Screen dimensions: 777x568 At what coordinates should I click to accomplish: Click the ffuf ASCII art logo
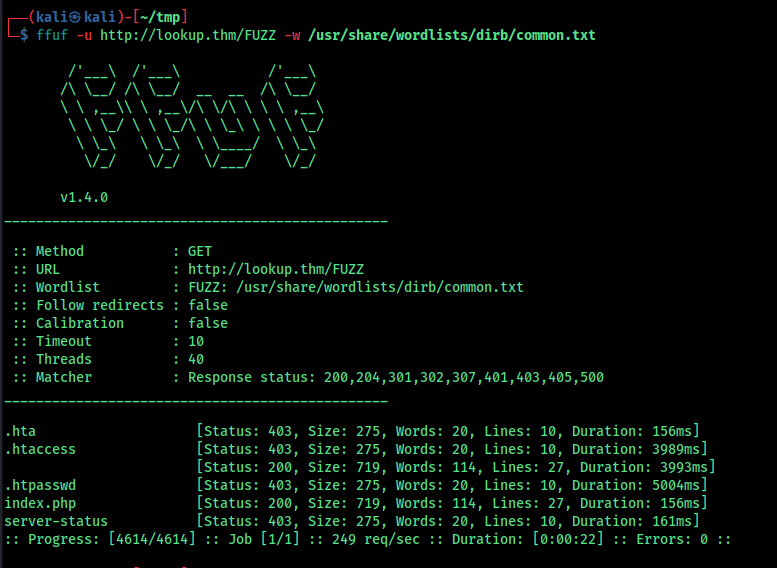click(x=192, y=116)
